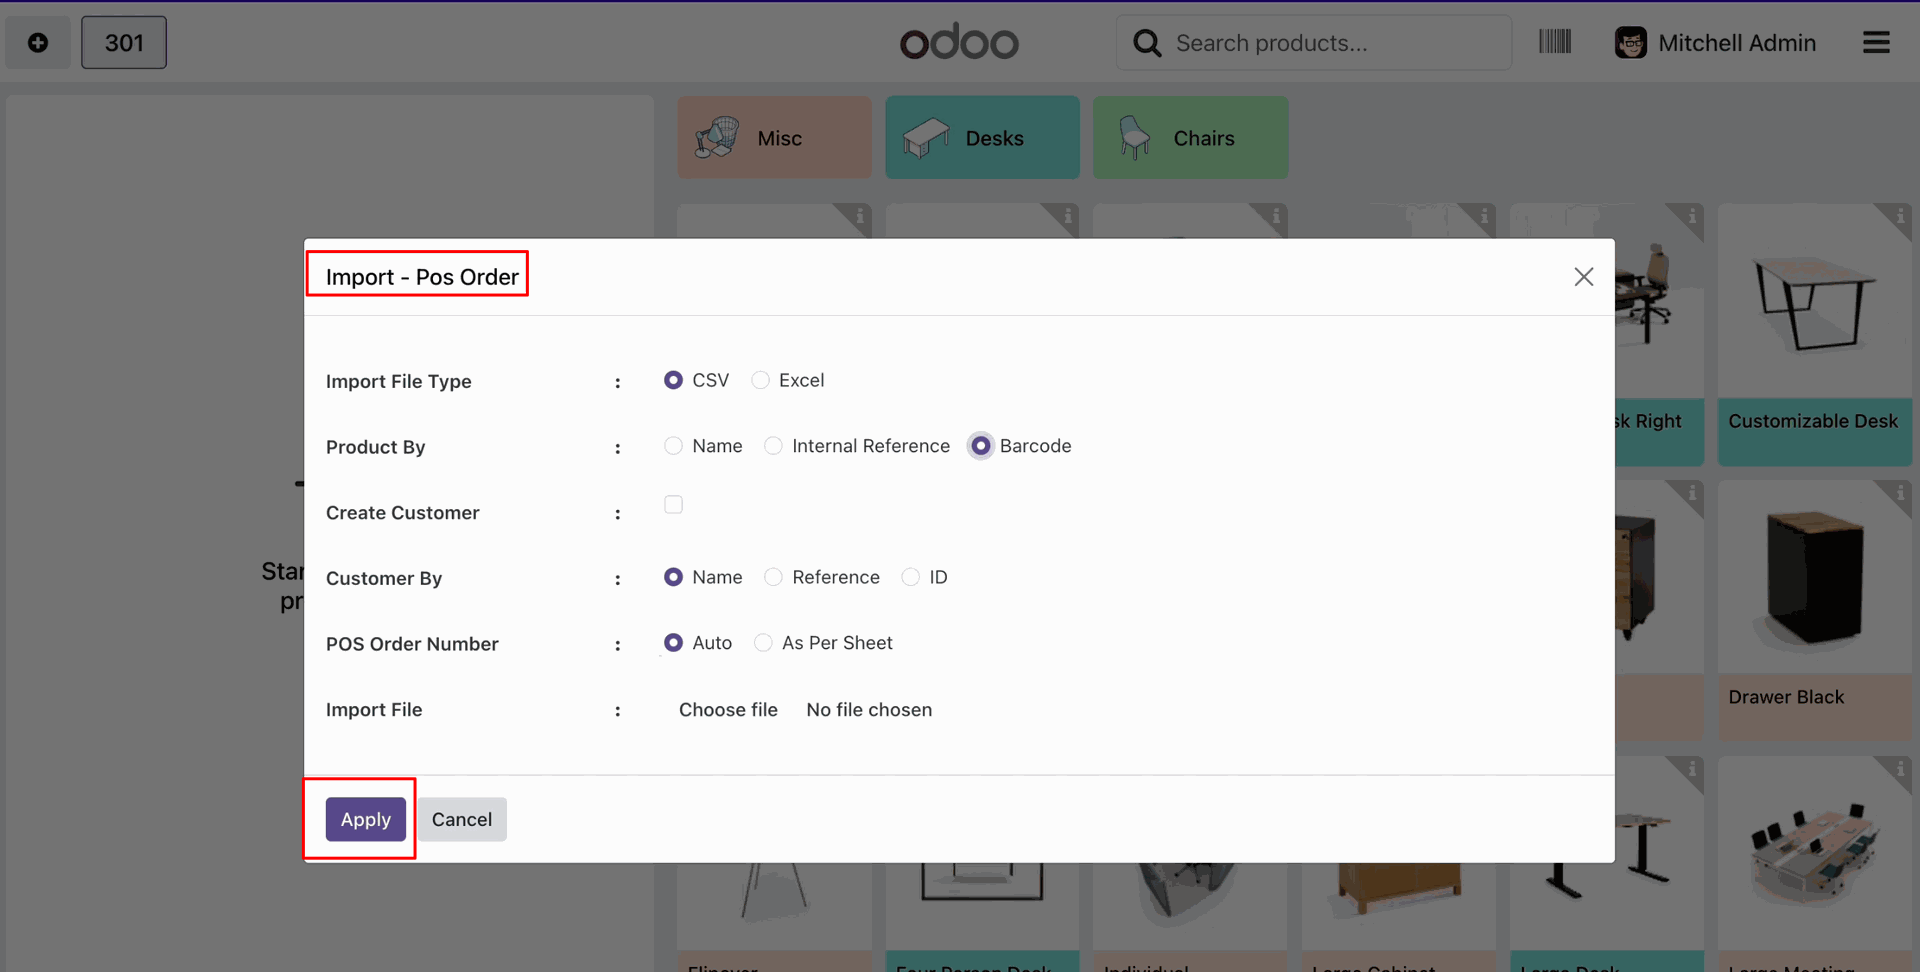Select ID option for Customer By
Viewport: 1920px width, 972px height.
pos(911,577)
